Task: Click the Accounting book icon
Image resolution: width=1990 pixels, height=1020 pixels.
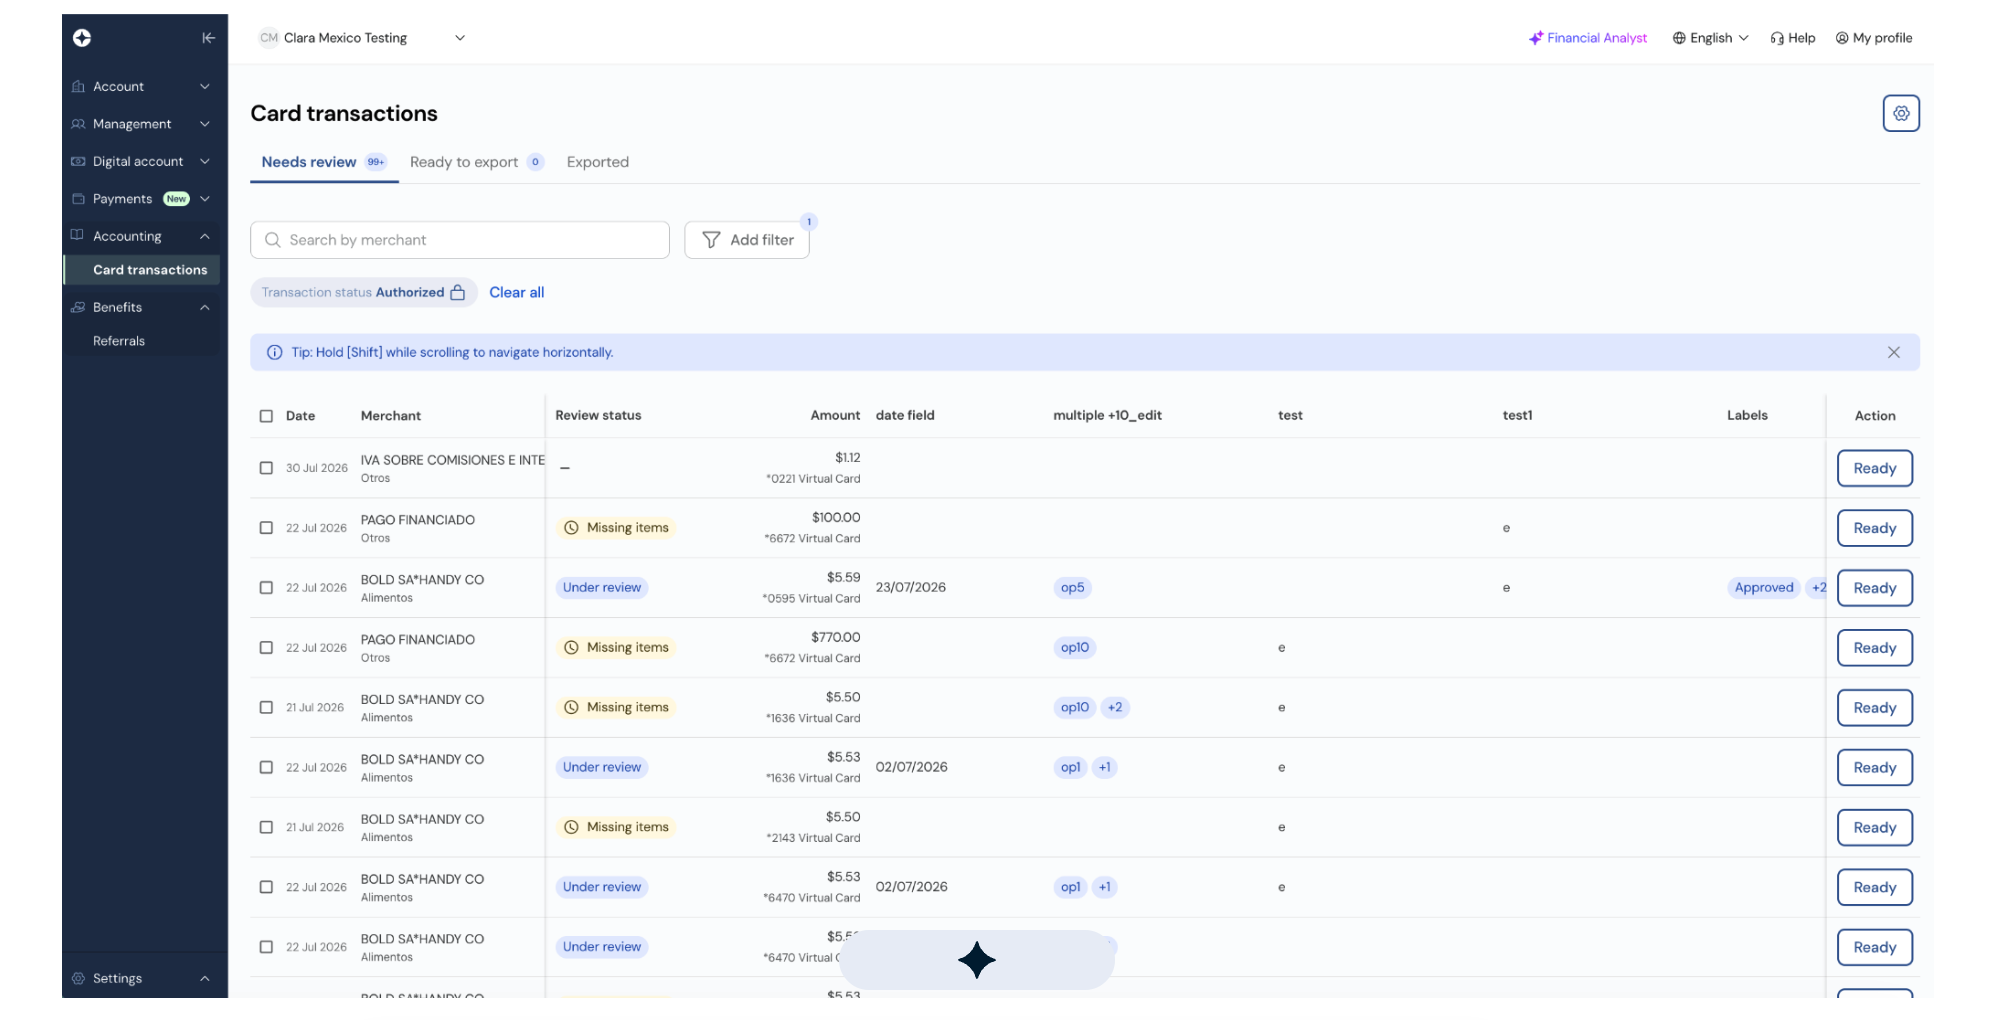Action: point(77,235)
